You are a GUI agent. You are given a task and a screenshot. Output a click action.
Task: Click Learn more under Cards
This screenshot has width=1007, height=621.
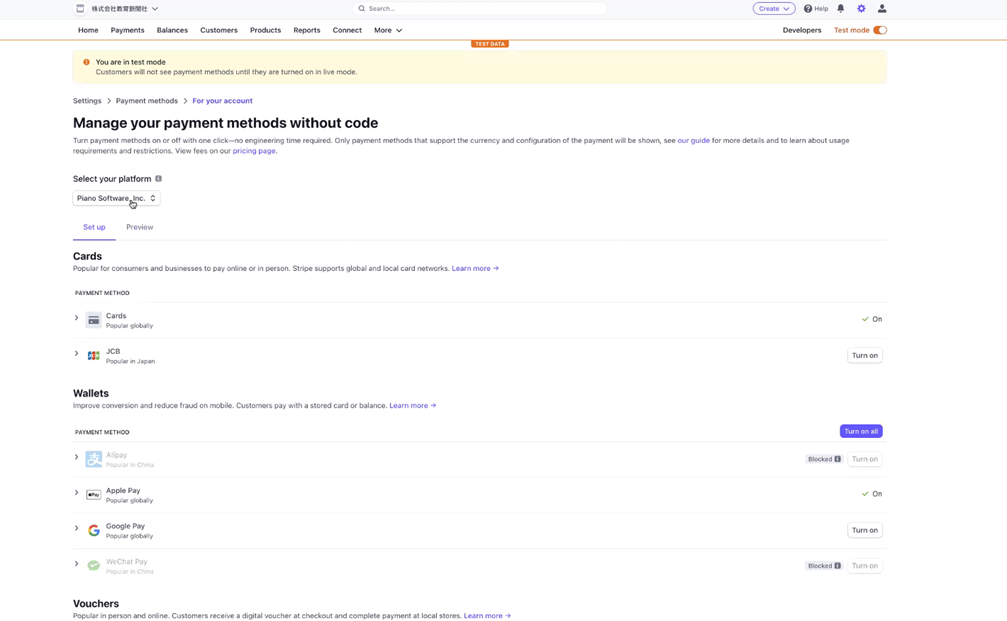coord(475,268)
